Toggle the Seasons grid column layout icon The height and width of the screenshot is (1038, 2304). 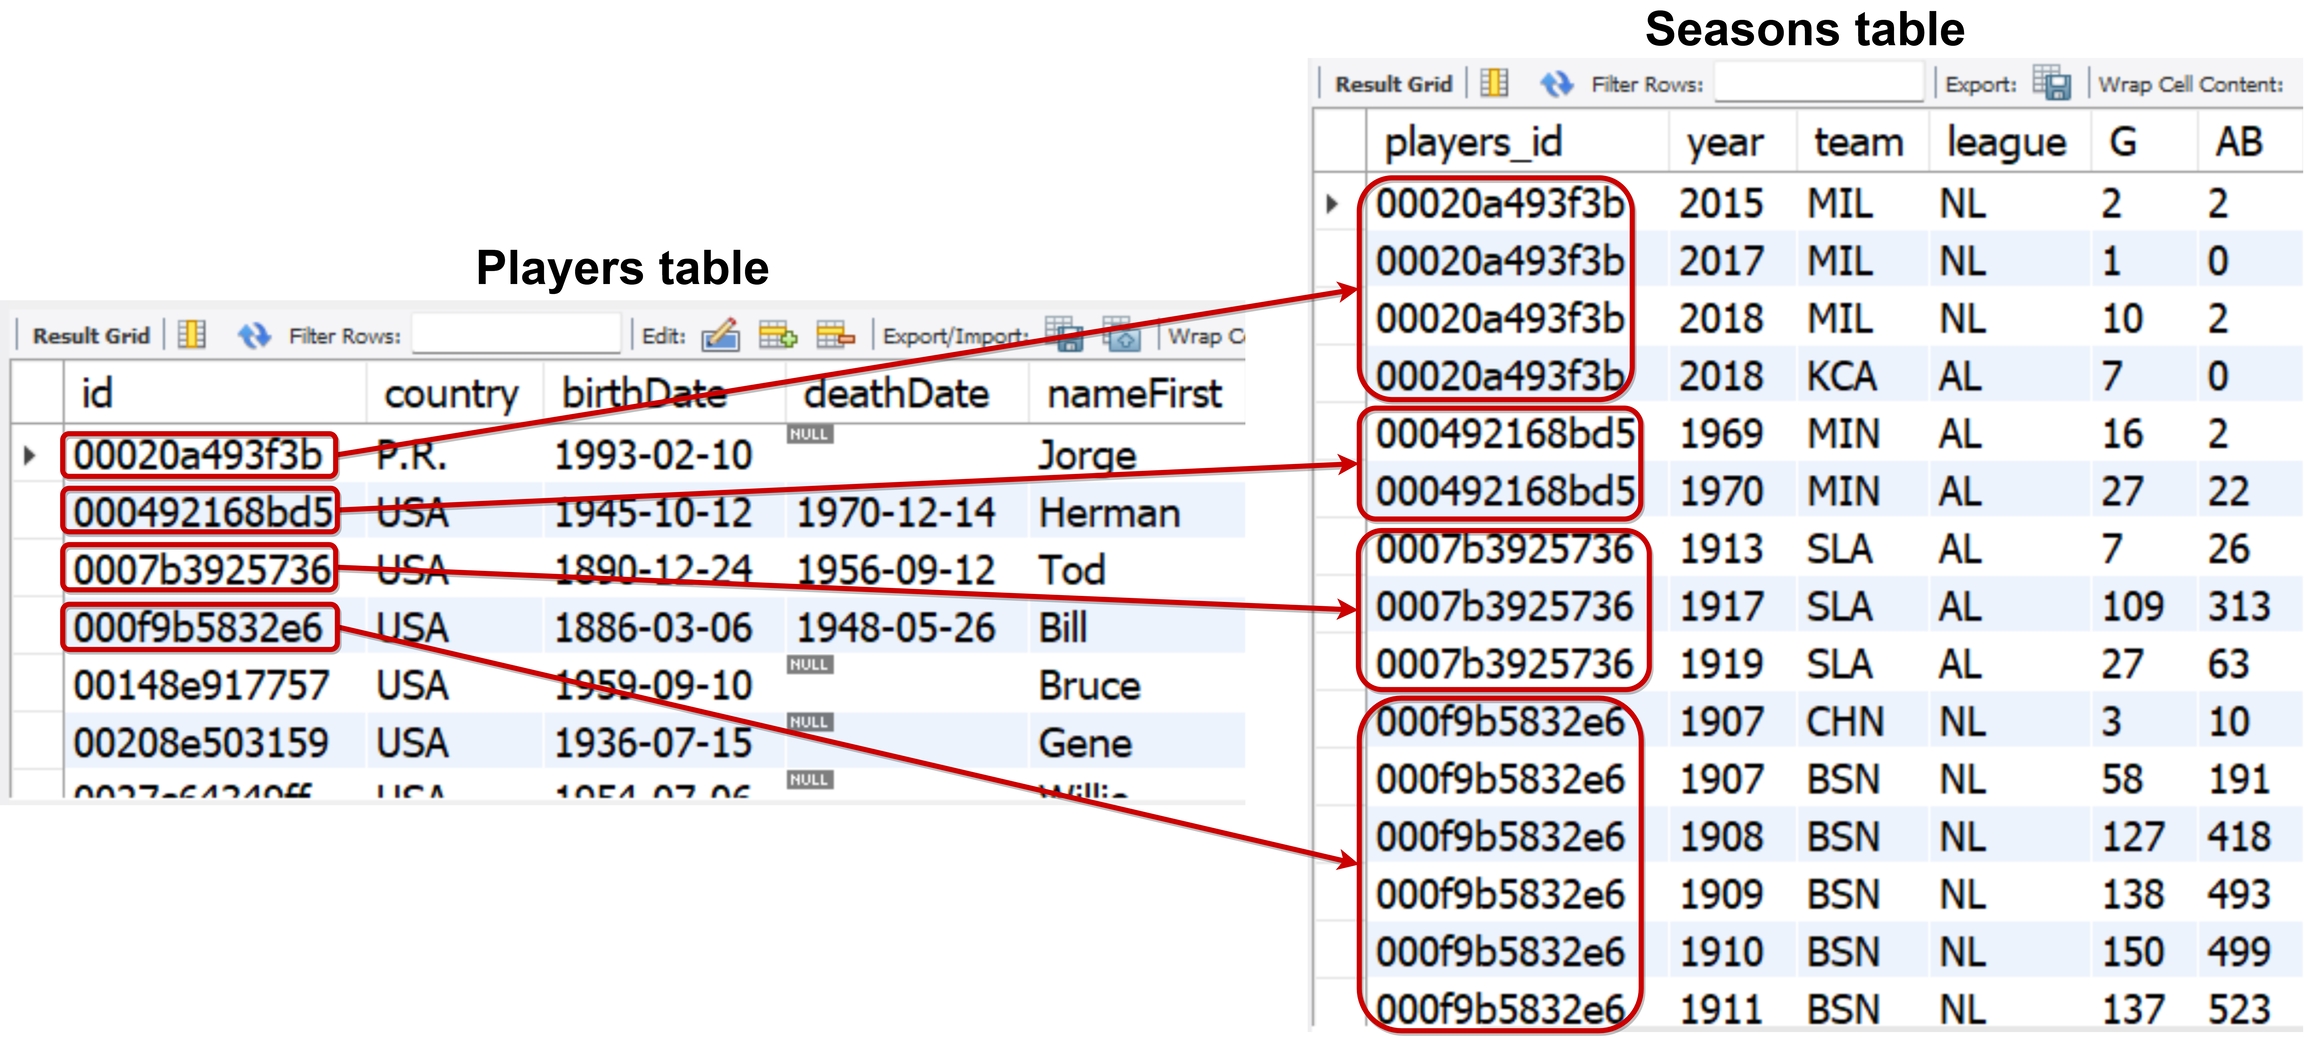click(1494, 84)
